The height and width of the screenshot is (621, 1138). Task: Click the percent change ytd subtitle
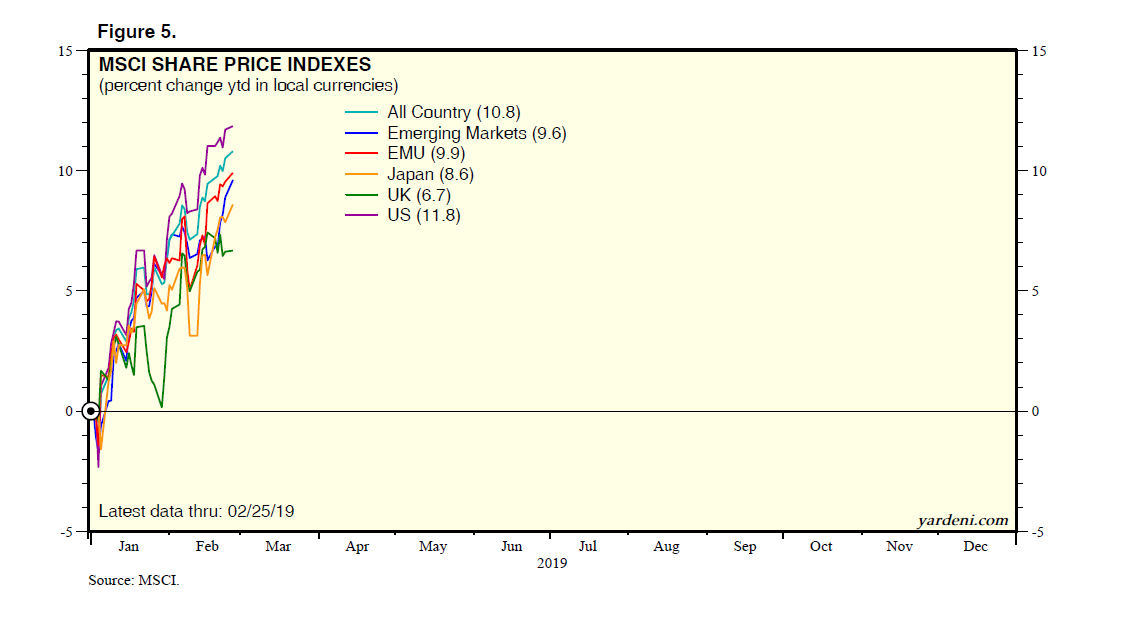point(248,86)
